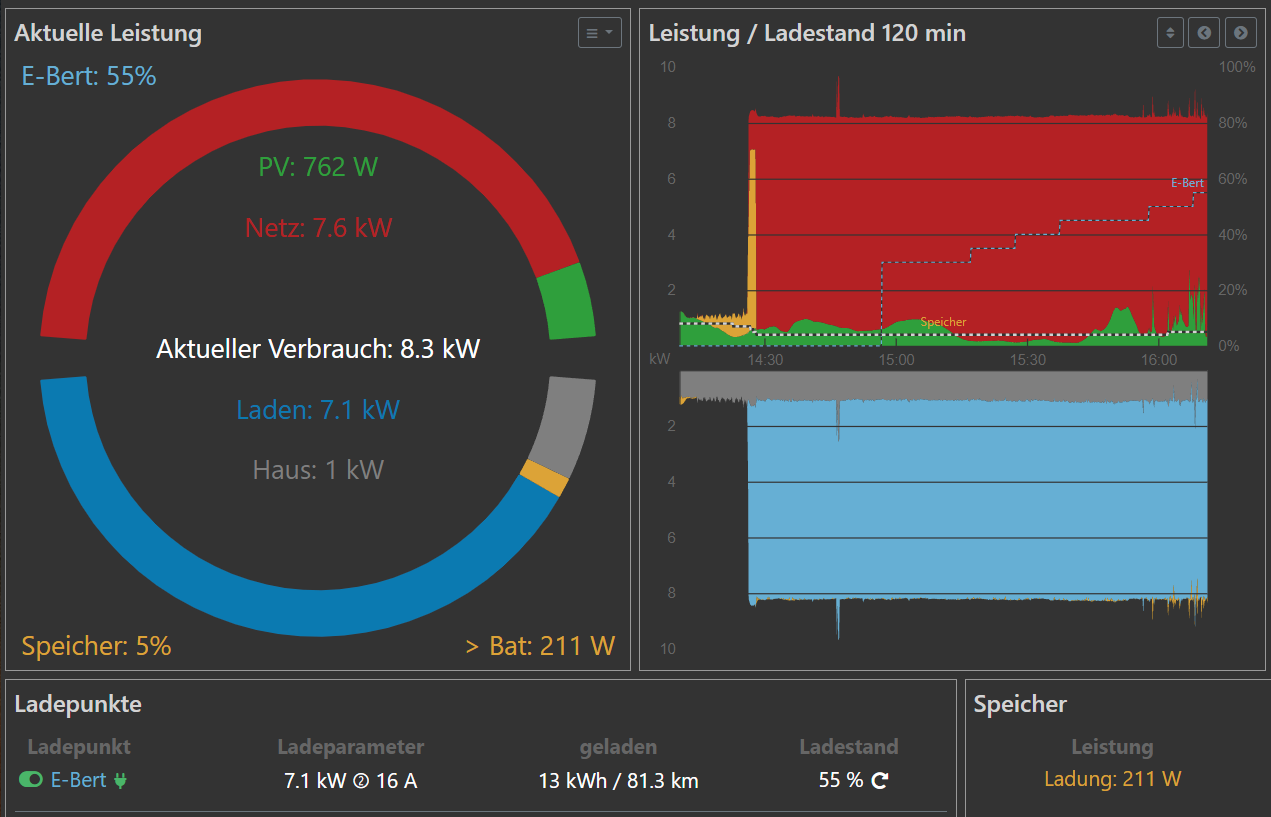Screen dimensions: 1271x817
Task: Click the up/down arrows button above the graph
Action: tap(1170, 33)
